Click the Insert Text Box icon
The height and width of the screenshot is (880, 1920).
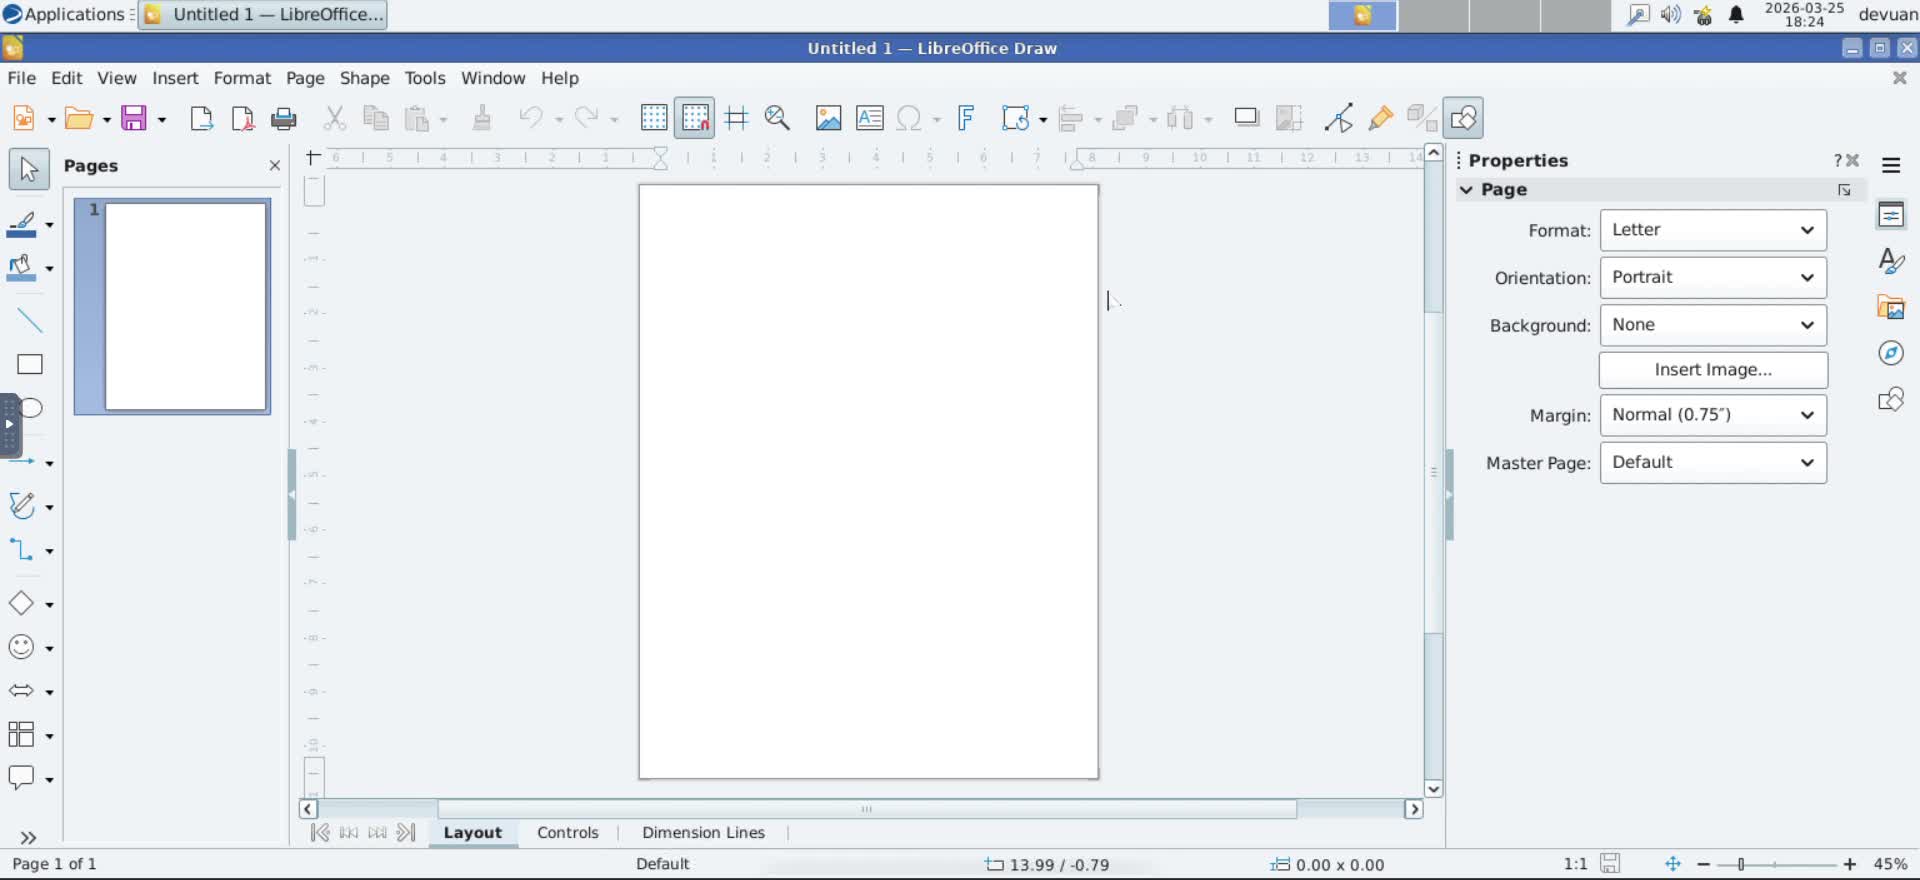(869, 118)
